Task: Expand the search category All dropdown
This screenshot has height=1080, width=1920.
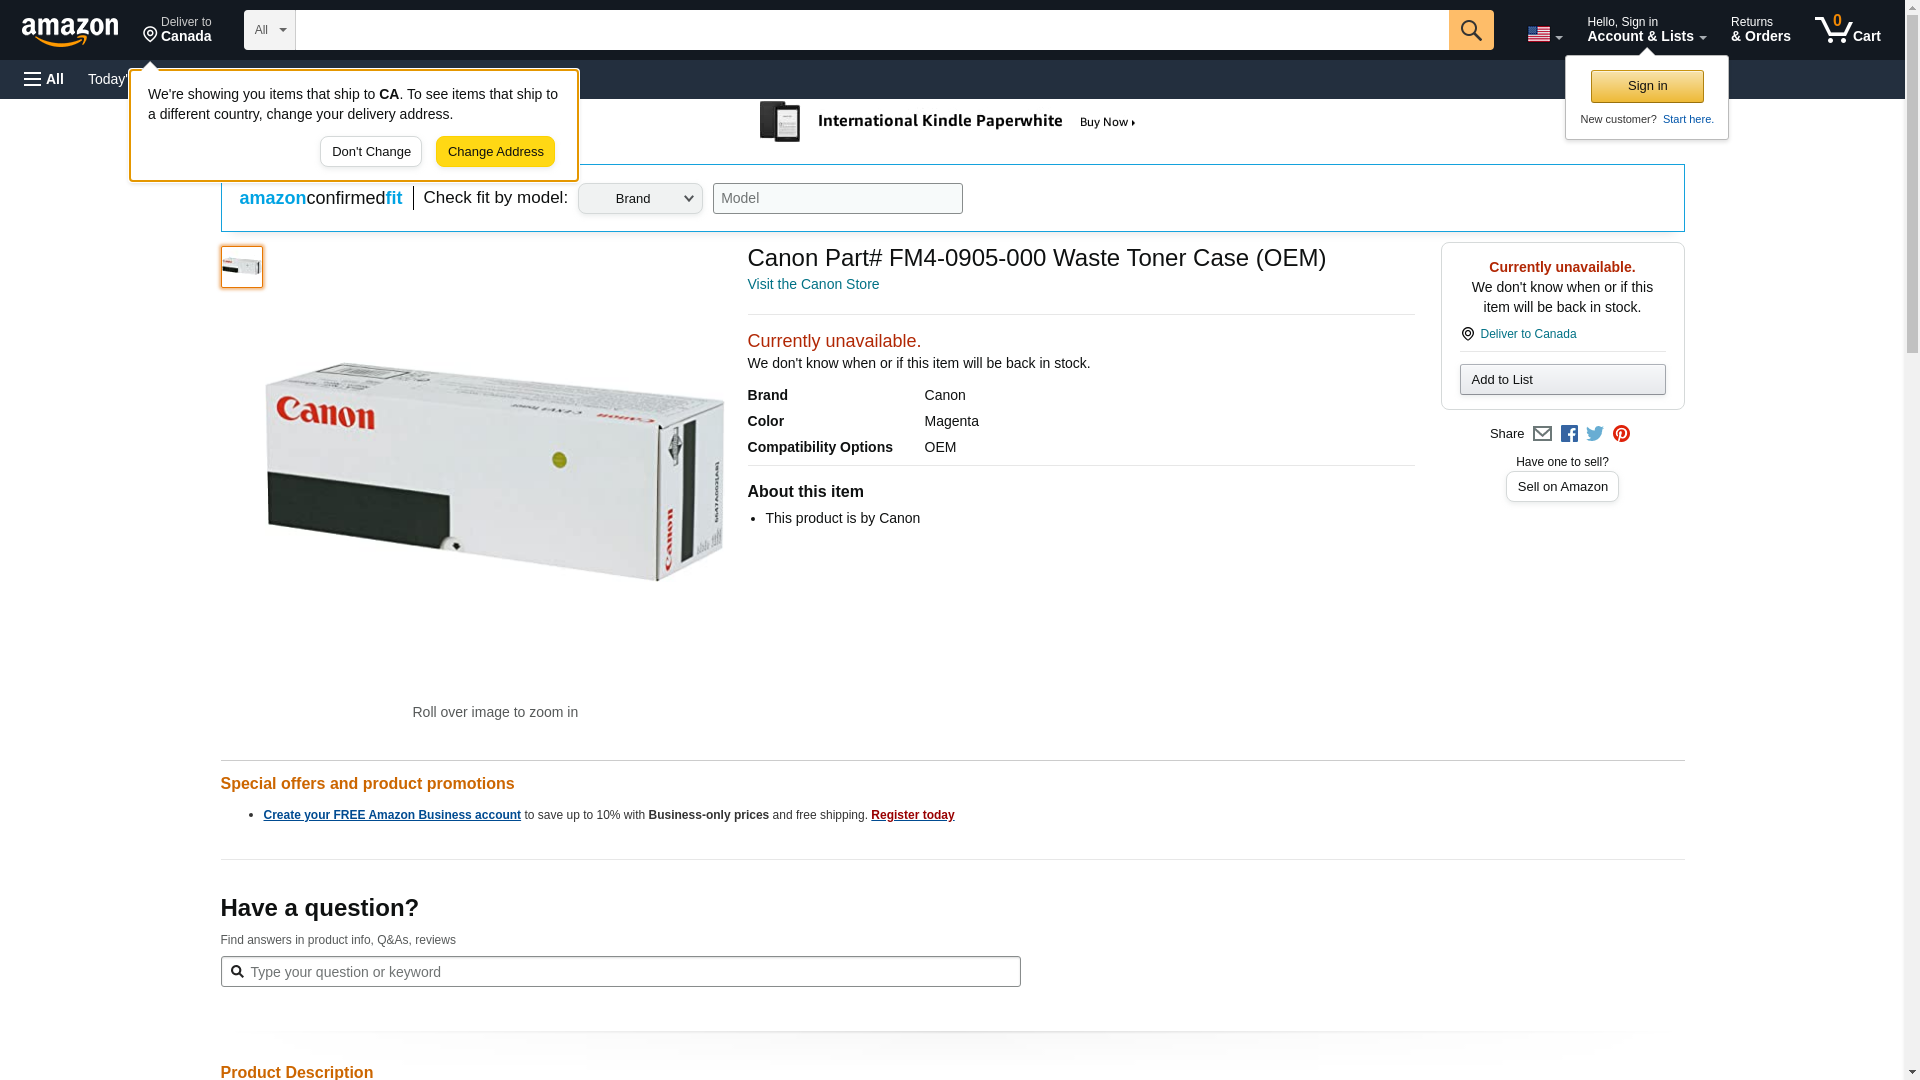Action: 269,30
